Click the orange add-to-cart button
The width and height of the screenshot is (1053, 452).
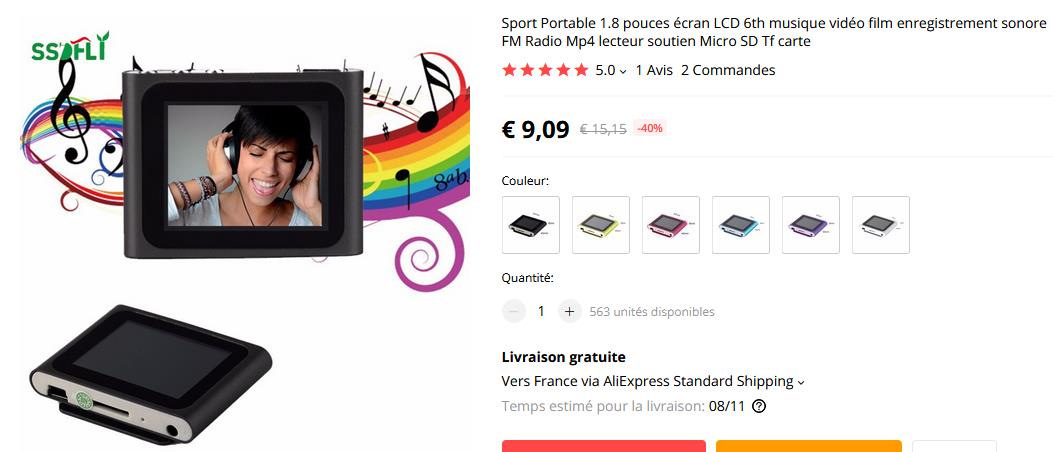point(809,447)
